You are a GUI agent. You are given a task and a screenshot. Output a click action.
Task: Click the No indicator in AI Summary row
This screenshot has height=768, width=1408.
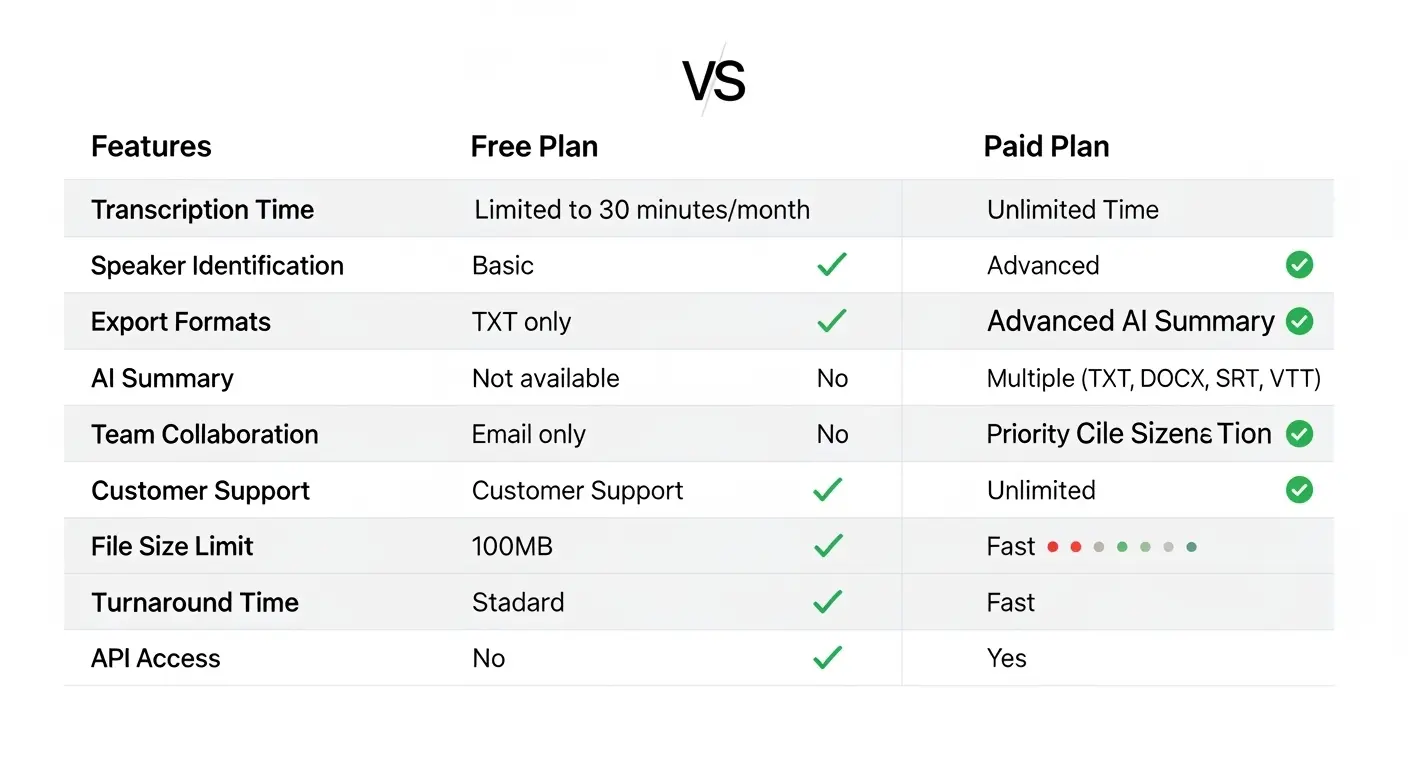(832, 378)
